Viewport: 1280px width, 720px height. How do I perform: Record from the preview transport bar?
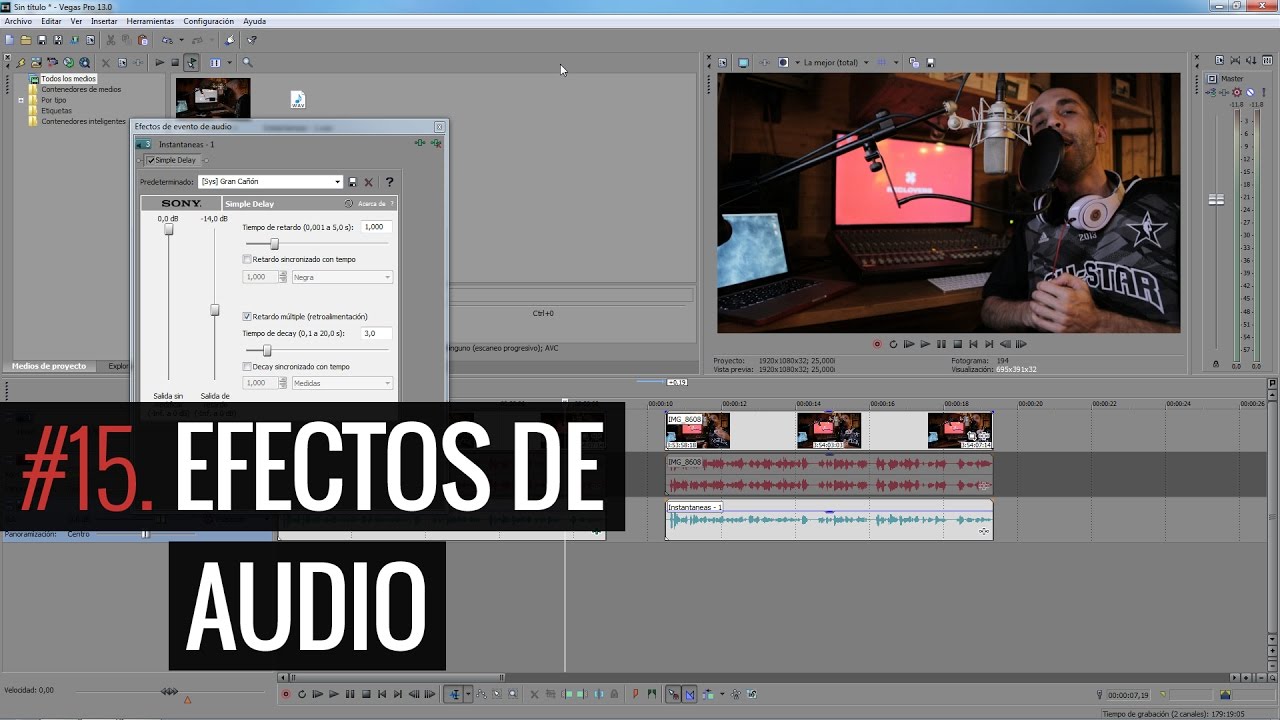[x=877, y=344]
